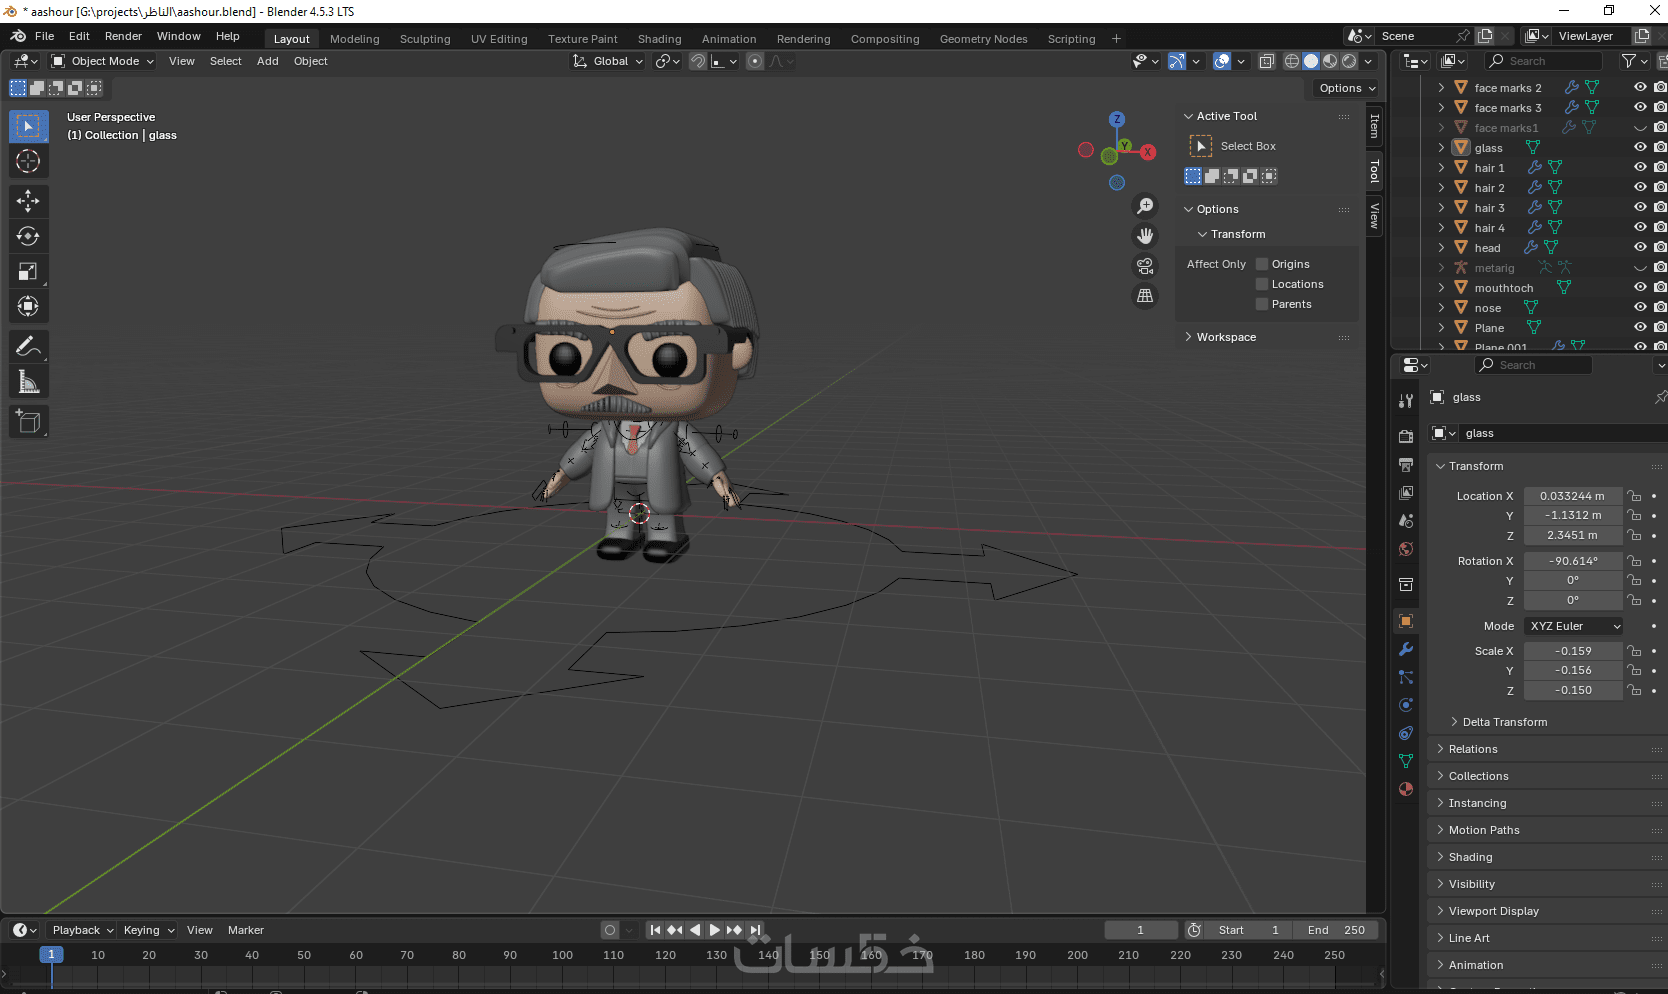Hide the nose object in outliner
This screenshot has height=994, width=1668.
tap(1640, 308)
